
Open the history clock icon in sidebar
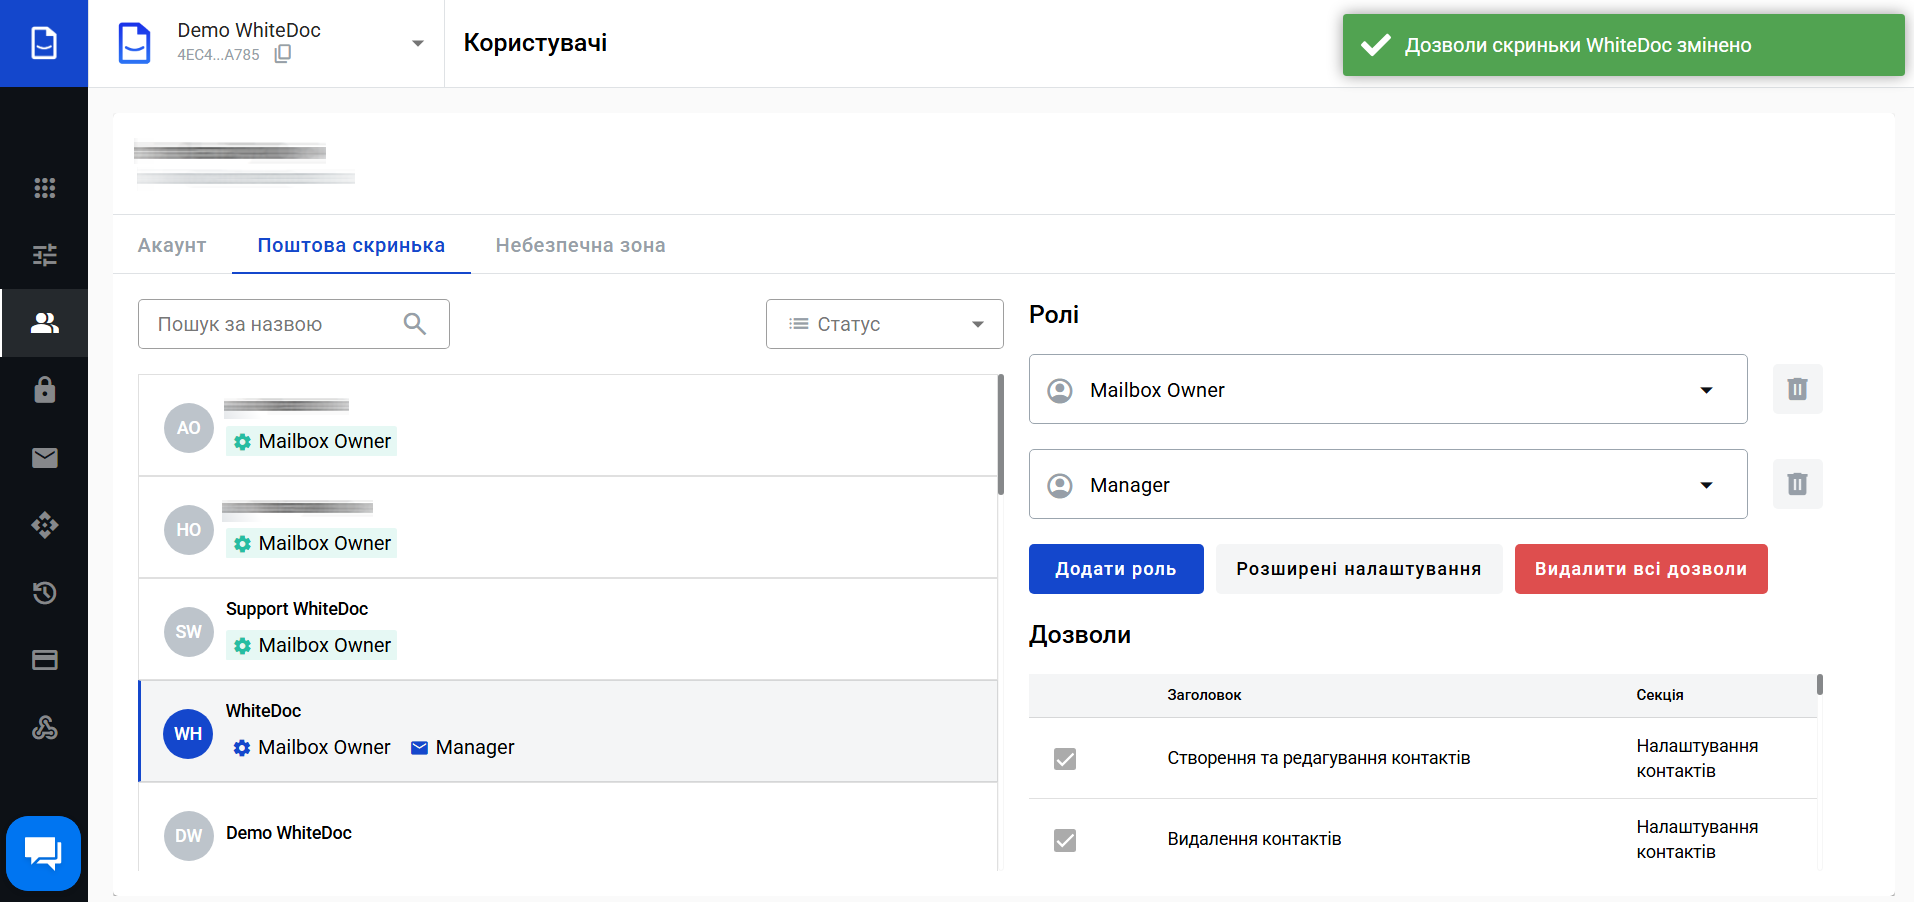click(44, 593)
